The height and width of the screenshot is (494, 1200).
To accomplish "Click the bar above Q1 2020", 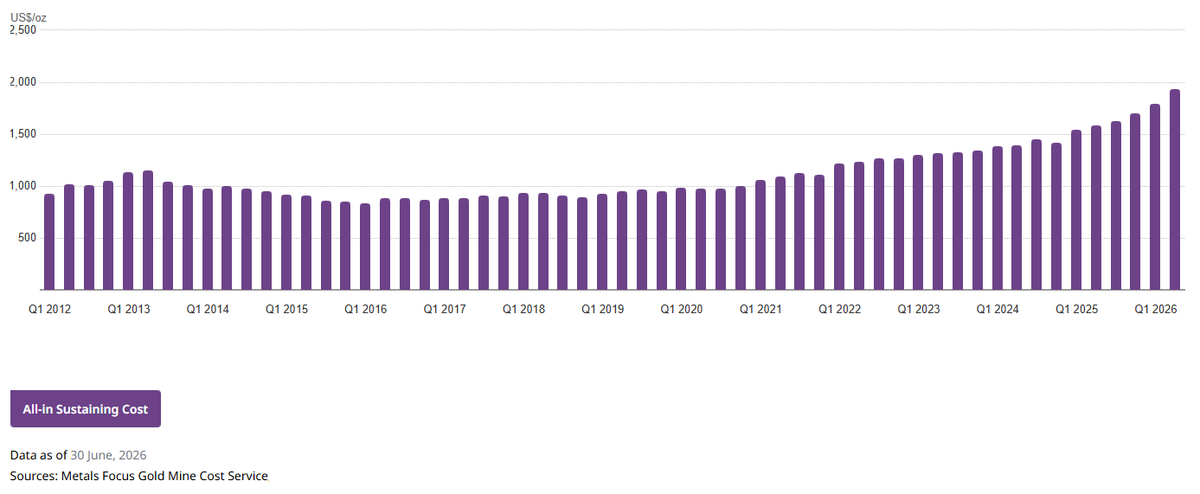I will [x=681, y=239].
